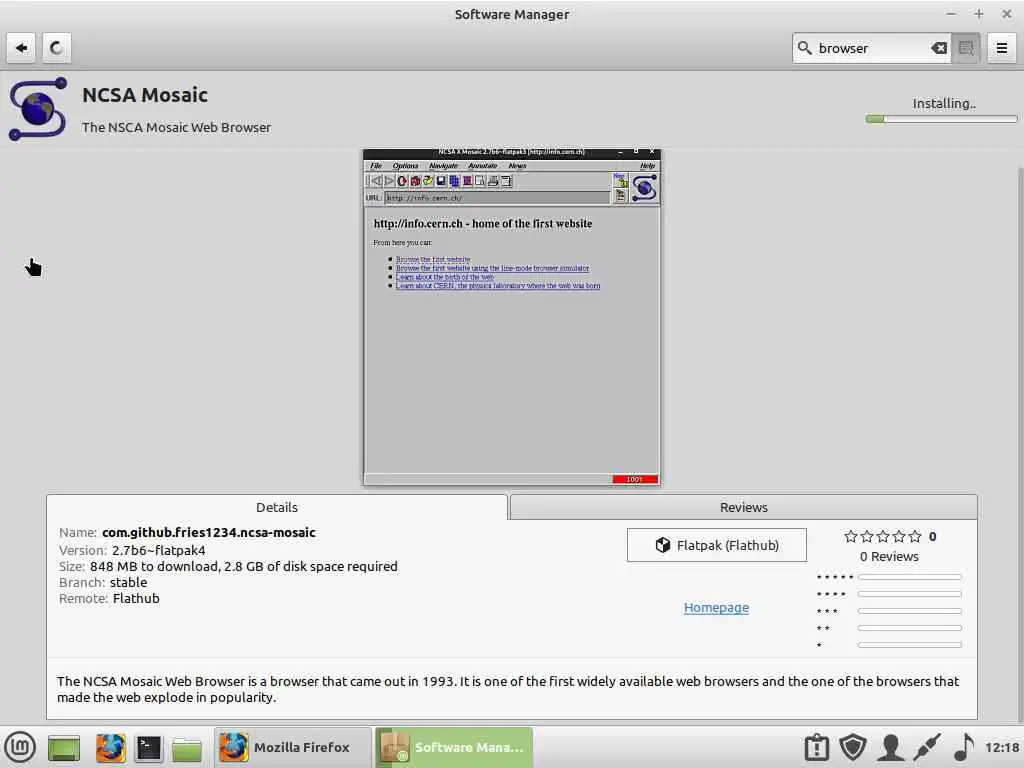Toggle the search-in-descriptions icon button

pos(966,48)
